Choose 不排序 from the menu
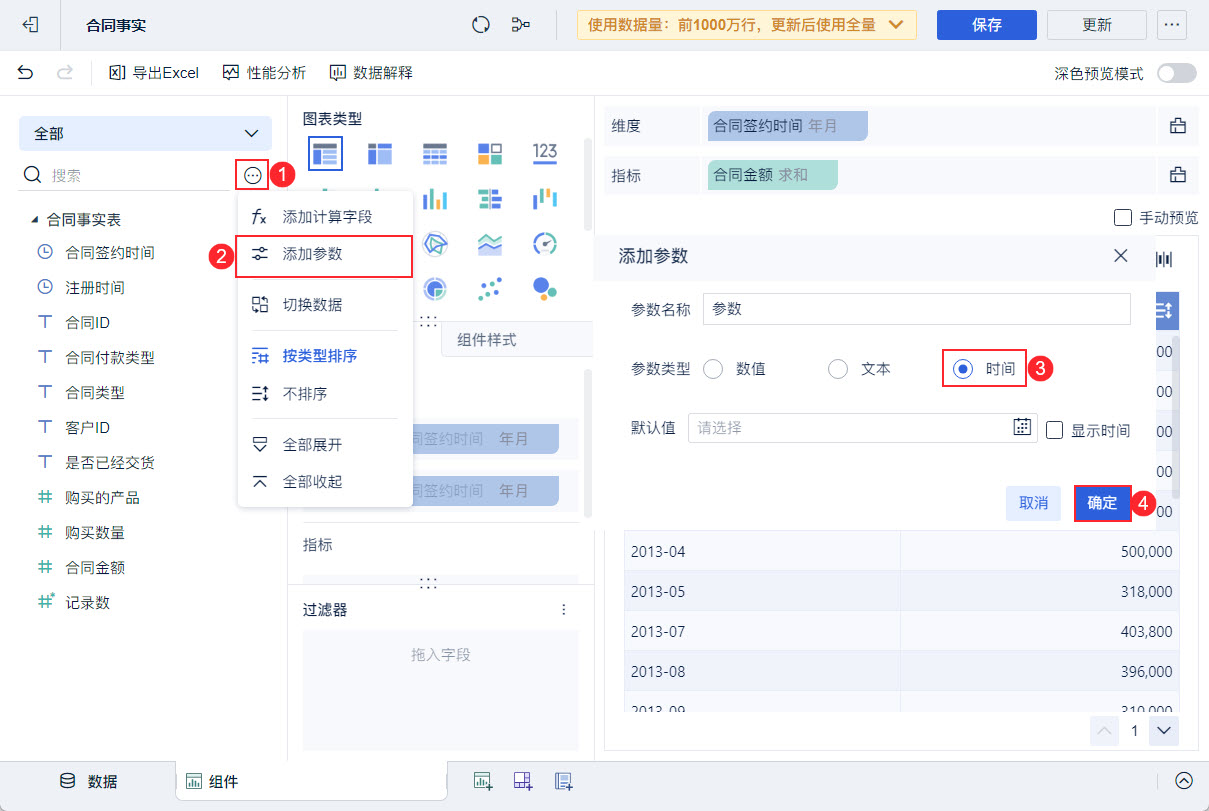This screenshot has width=1209, height=811. point(325,394)
